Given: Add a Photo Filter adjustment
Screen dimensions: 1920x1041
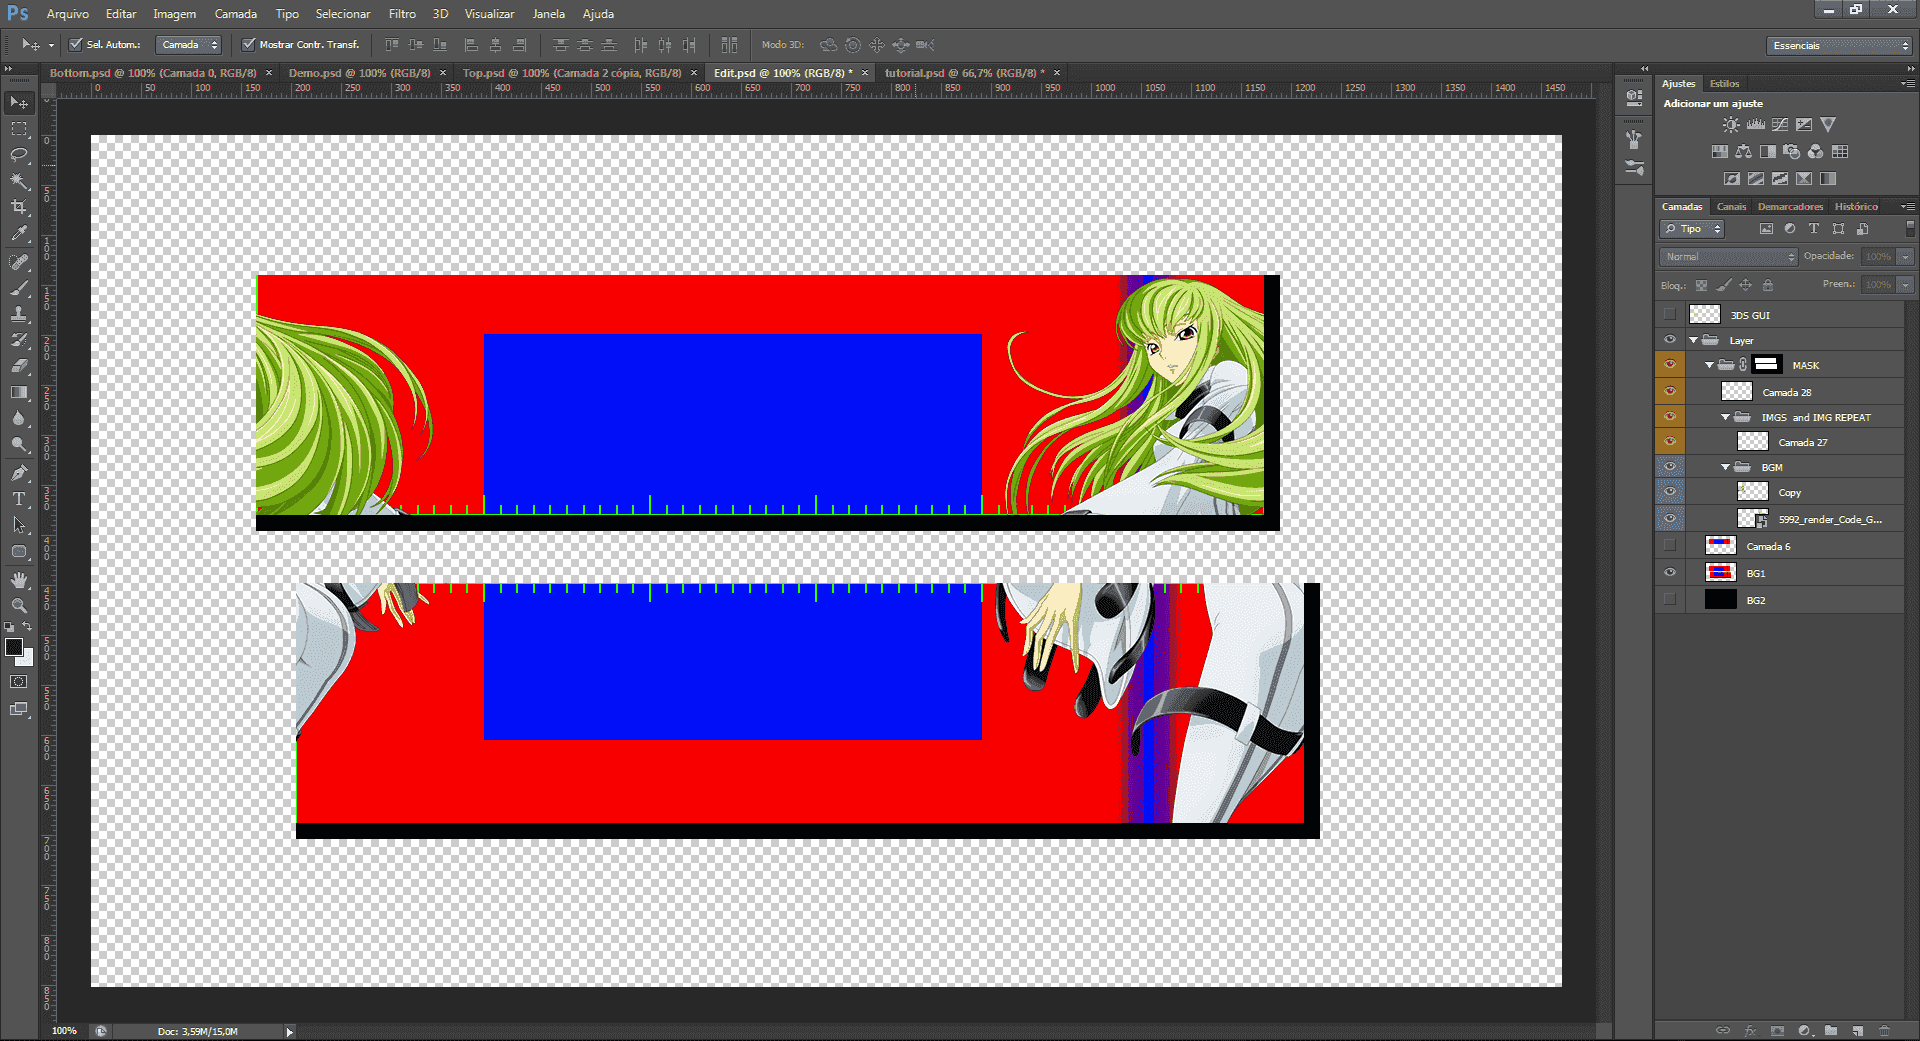Looking at the screenshot, I should [x=1792, y=152].
